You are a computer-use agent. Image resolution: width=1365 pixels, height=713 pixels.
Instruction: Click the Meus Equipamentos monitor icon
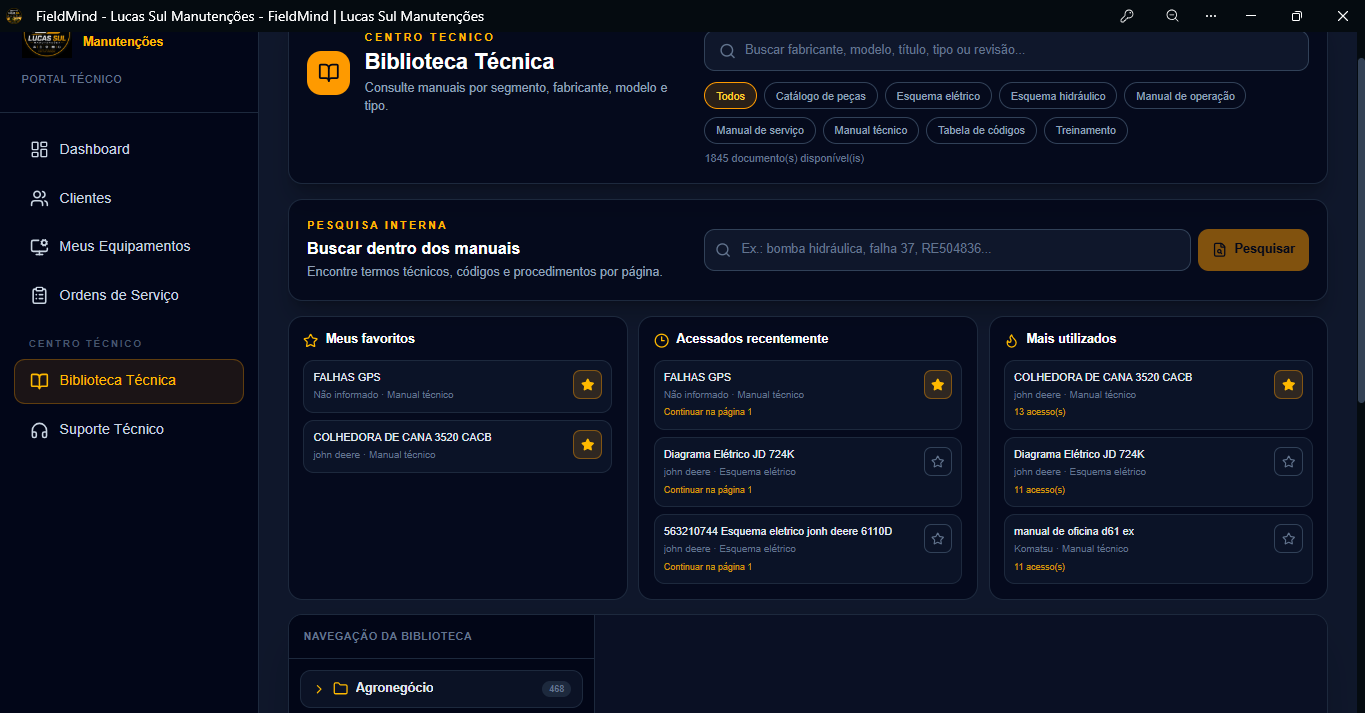(40, 246)
